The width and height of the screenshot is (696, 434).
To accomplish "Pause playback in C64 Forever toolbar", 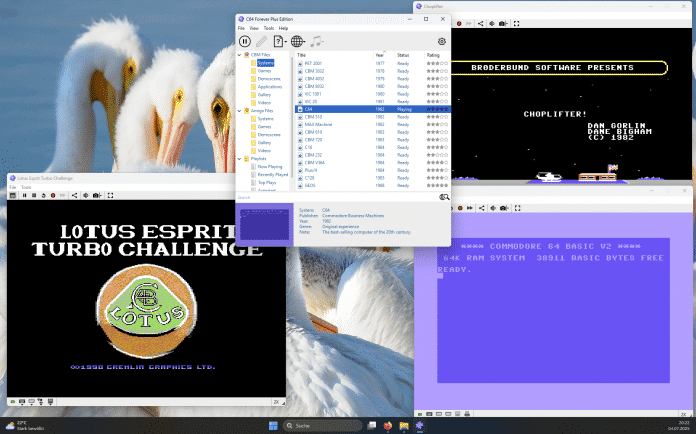I will pos(245,41).
